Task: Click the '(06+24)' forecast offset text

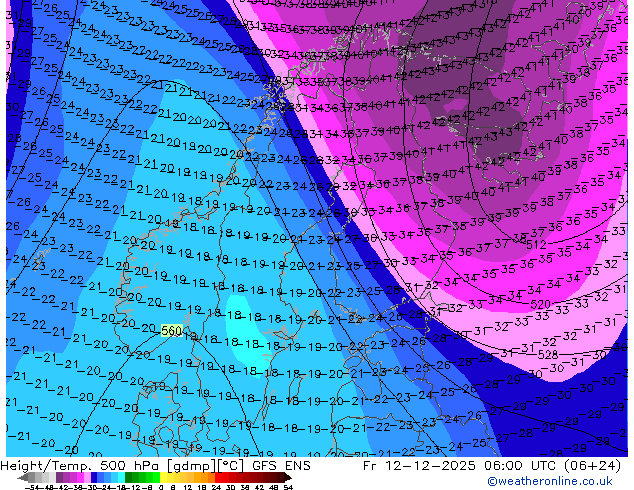Action: (x=593, y=466)
